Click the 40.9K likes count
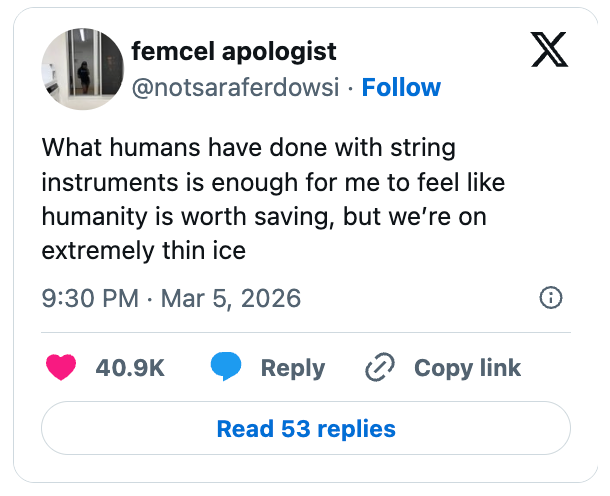Viewport: 610px width, 496px height. [130, 367]
